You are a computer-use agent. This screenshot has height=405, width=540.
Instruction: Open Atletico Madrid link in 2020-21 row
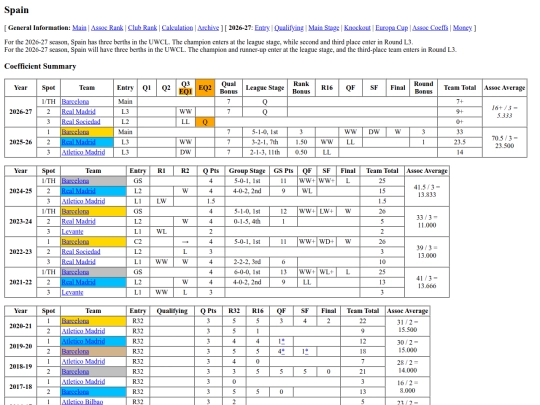pyautogui.click(x=83, y=331)
